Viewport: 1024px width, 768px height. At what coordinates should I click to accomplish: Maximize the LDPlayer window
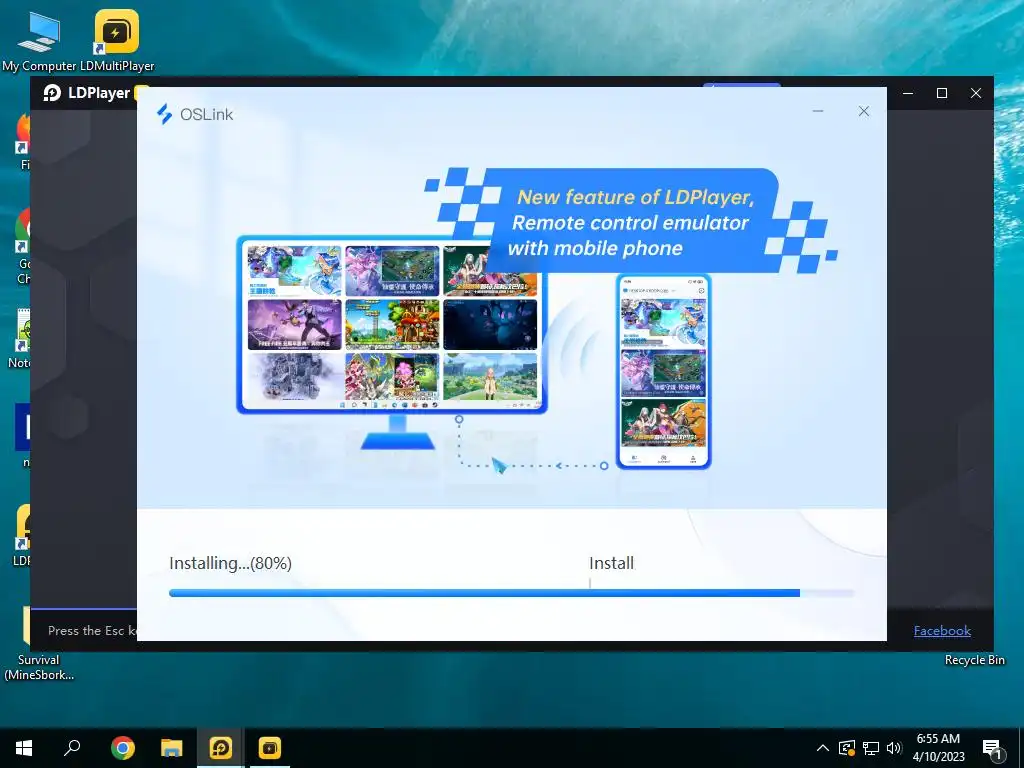942,93
